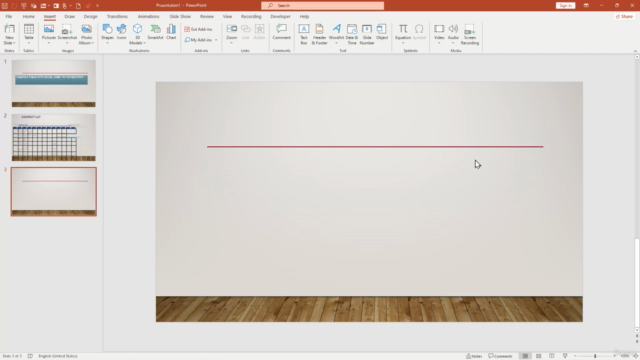Click the Sign in button
The width and height of the screenshot is (640, 360).
[x=565, y=6]
